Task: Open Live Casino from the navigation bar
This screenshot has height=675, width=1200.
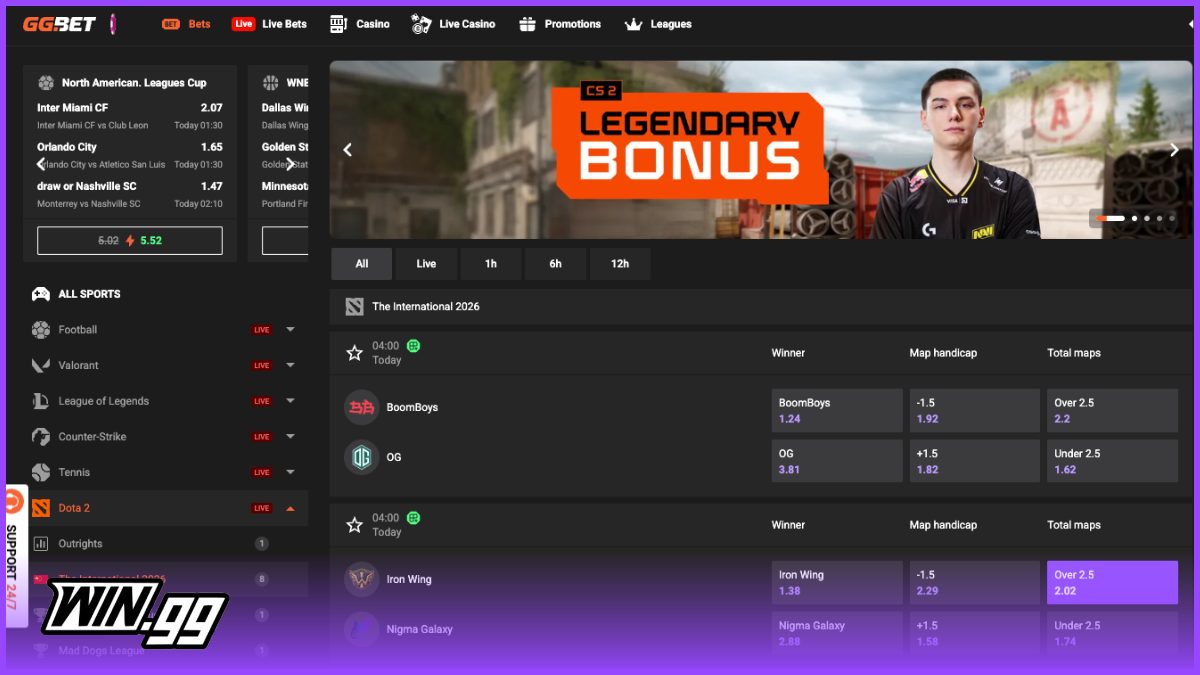Action: point(453,24)
